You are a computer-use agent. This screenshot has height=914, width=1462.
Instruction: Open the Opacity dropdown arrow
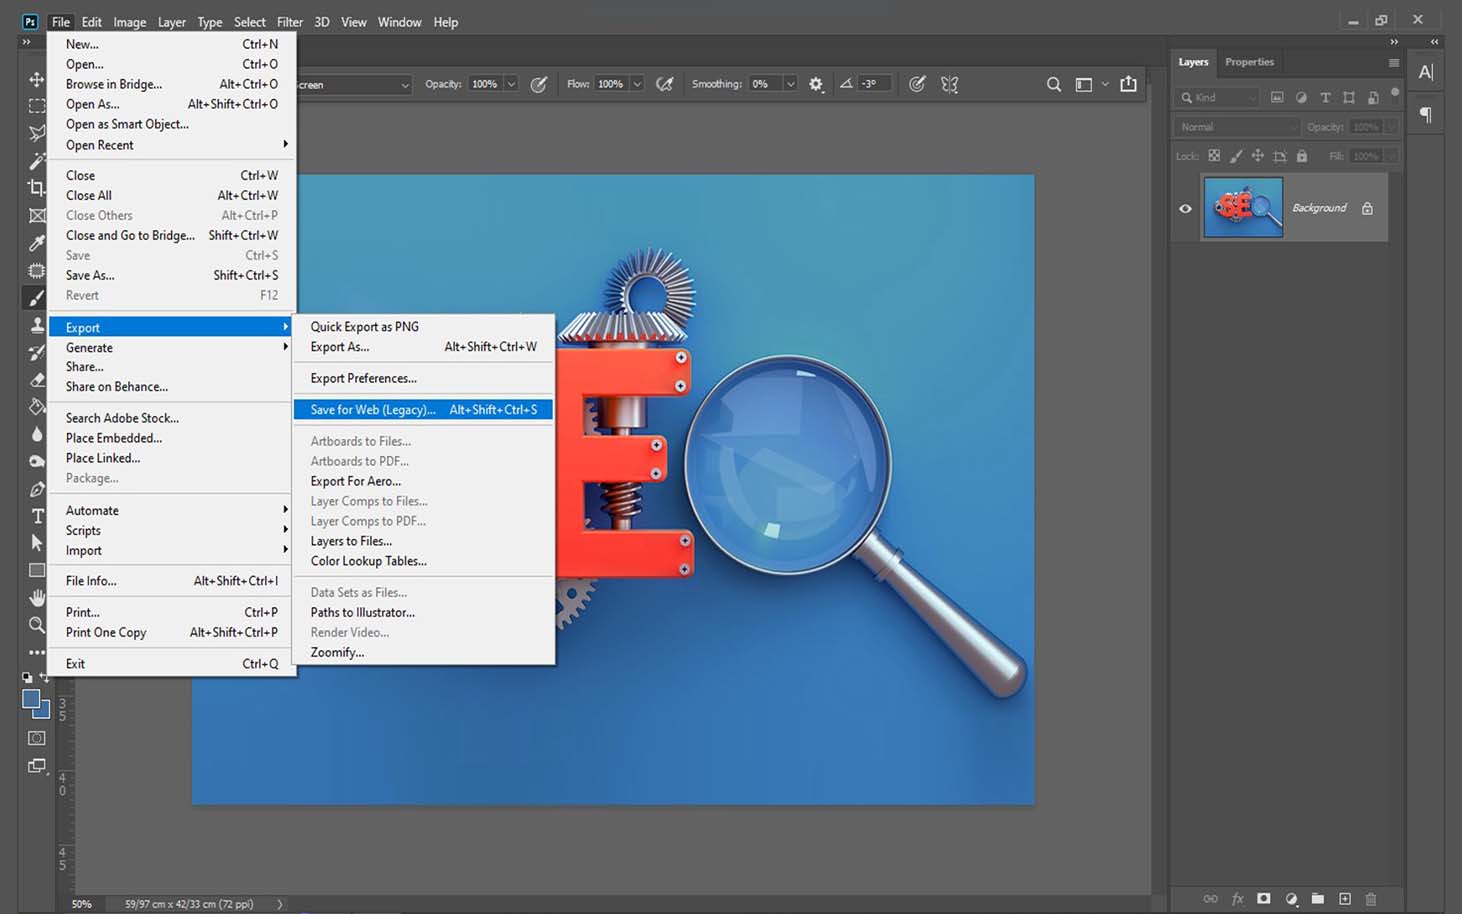[511, 84]
